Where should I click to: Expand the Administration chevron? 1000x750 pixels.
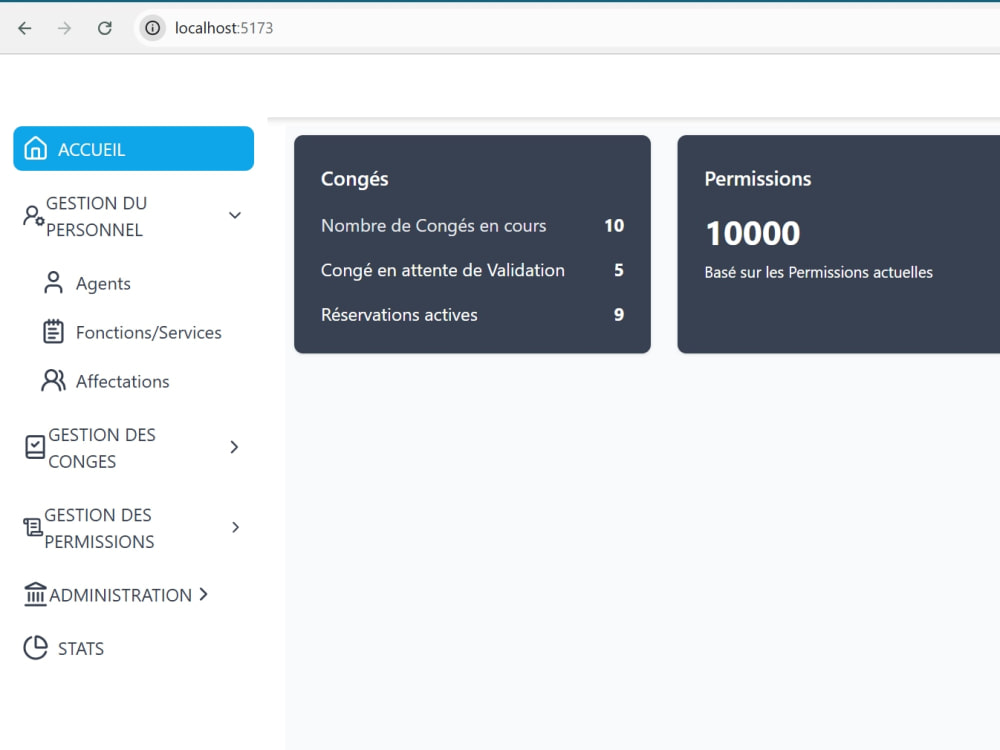tap(203, 594)
